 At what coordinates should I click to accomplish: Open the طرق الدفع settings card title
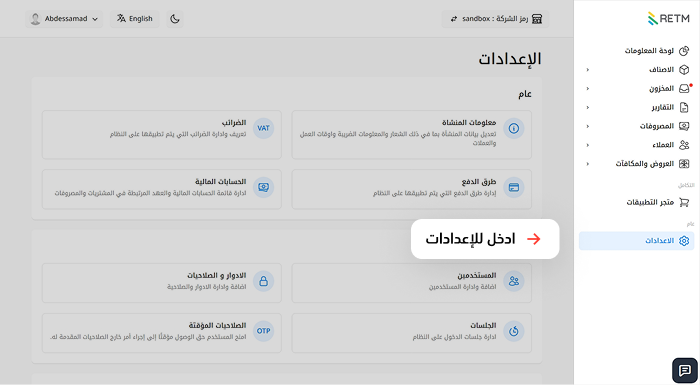coord(479,182)
